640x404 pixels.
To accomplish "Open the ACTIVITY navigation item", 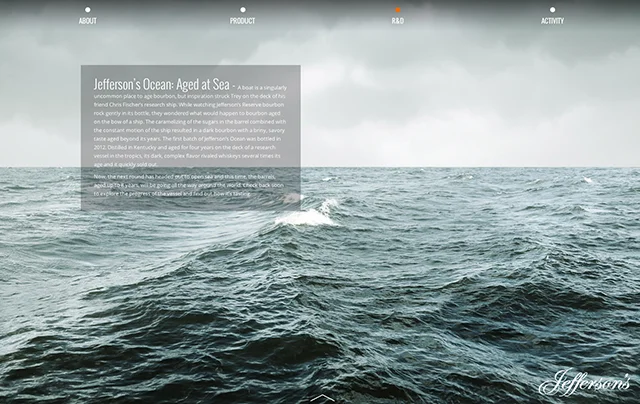I will pos(552,21).
